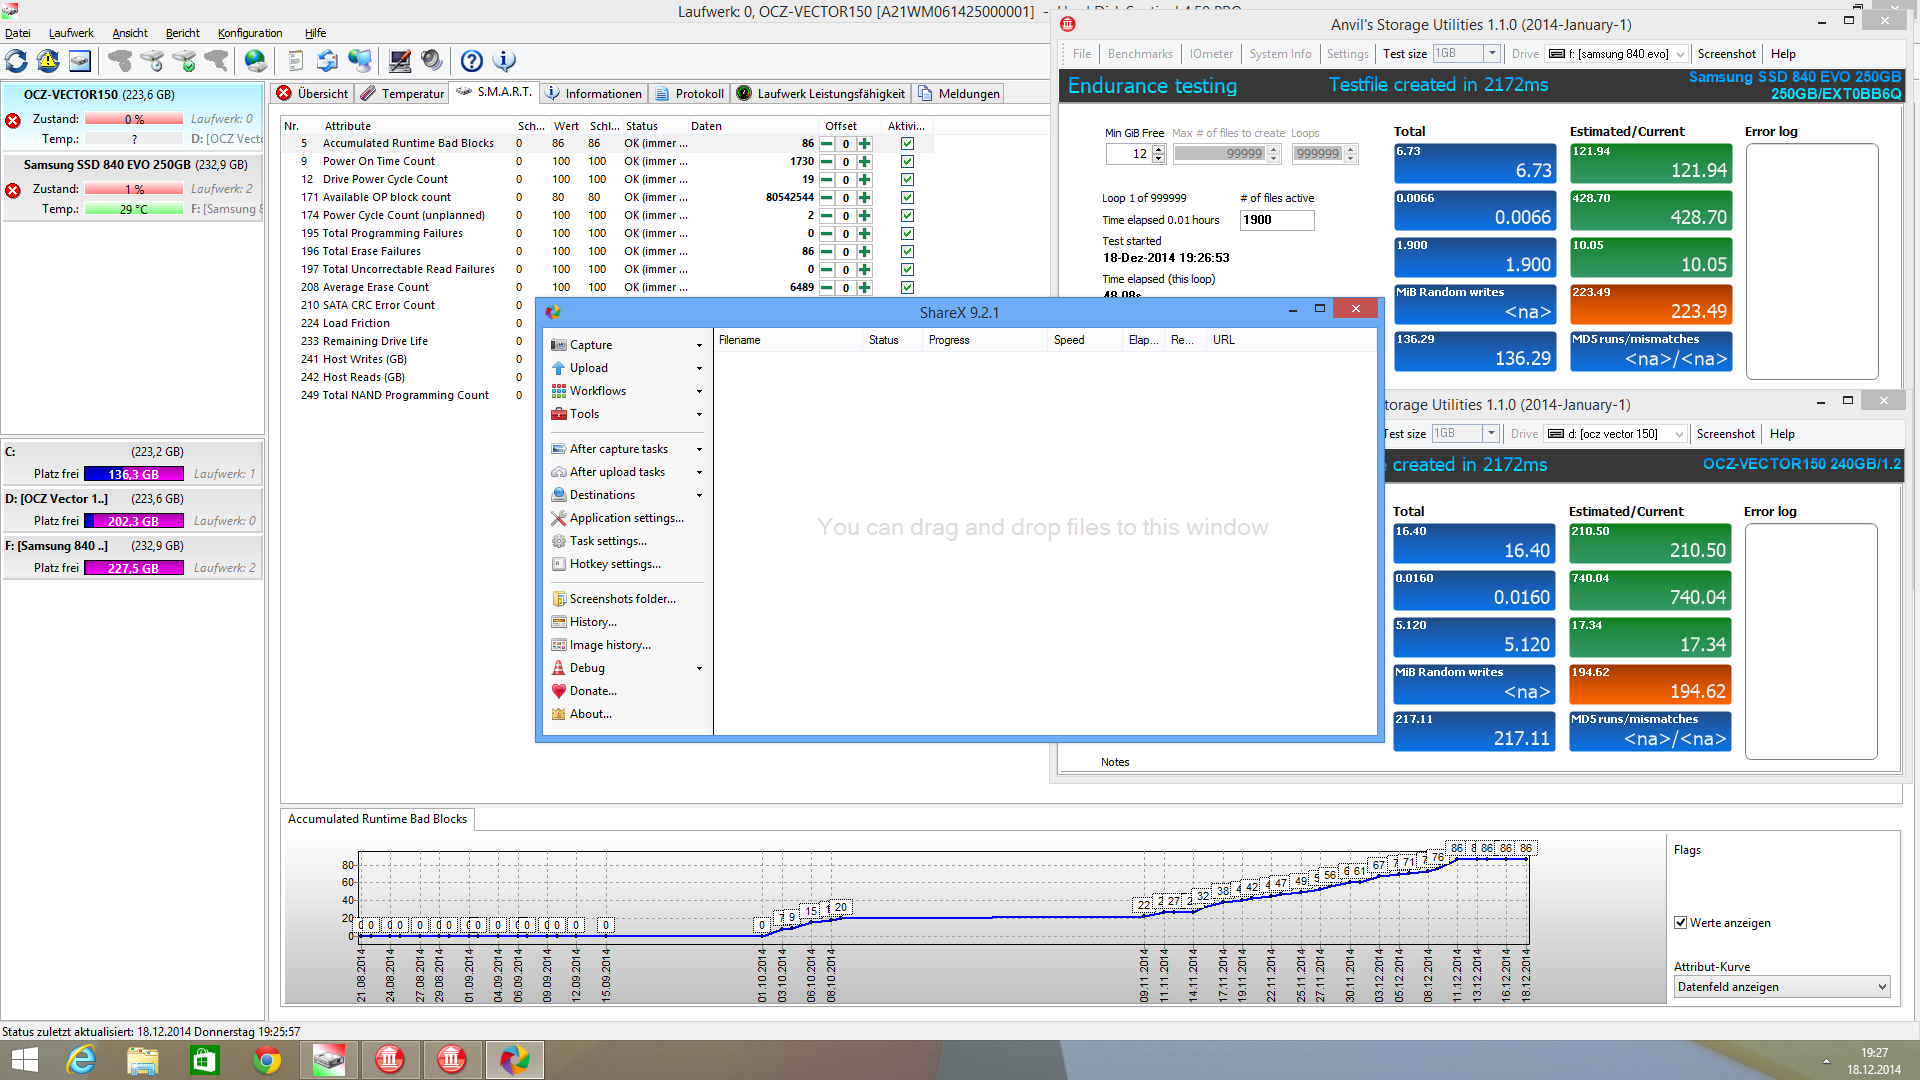Toggle Aktiv checkbox for Power Cycle Count (unplanned)

point(907,216)
